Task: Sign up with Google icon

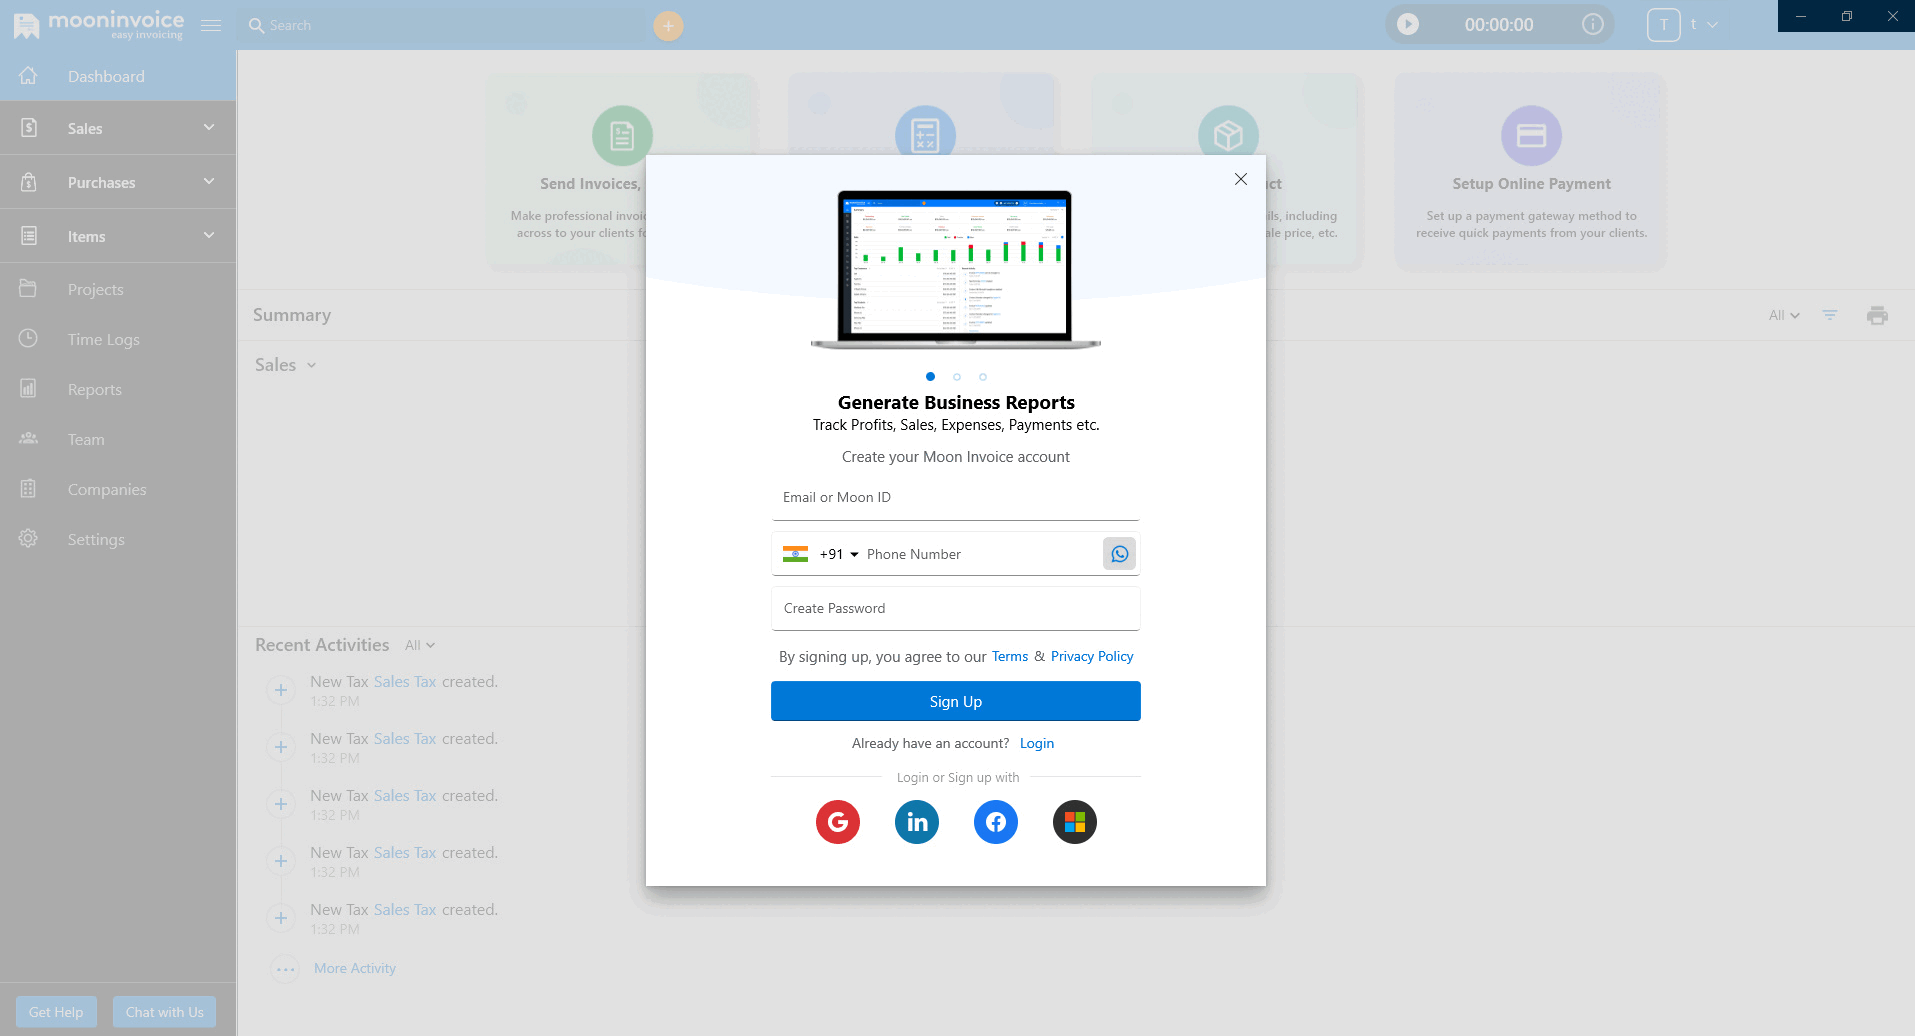Action: click(838, 822)
